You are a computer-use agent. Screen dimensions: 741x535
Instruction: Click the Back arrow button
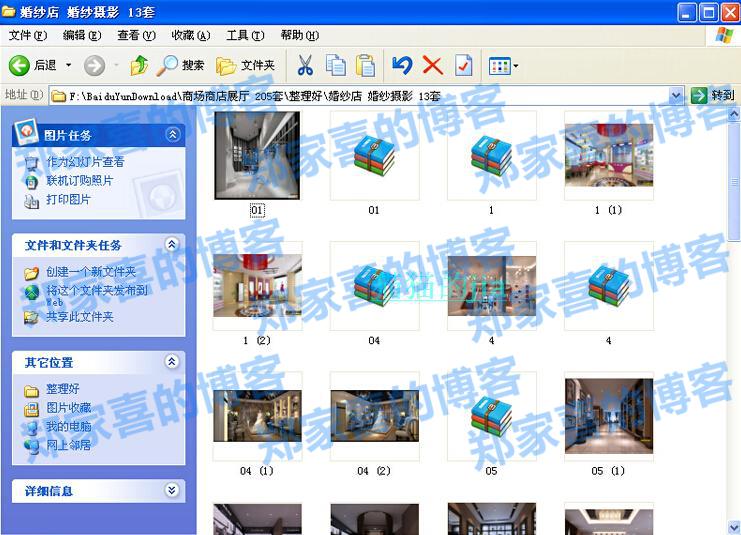tap(19, 65)
